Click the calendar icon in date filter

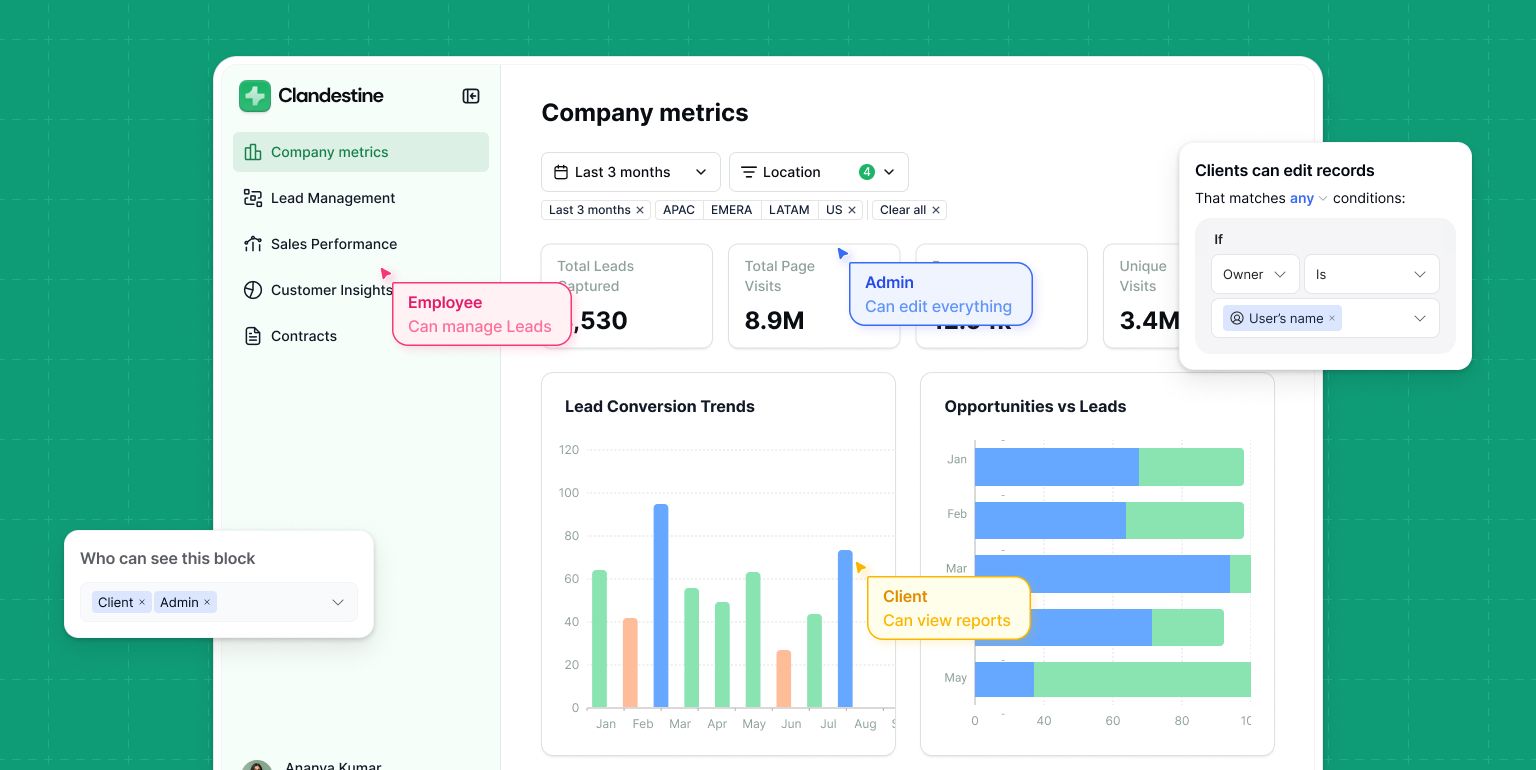(x=561, y=172)
